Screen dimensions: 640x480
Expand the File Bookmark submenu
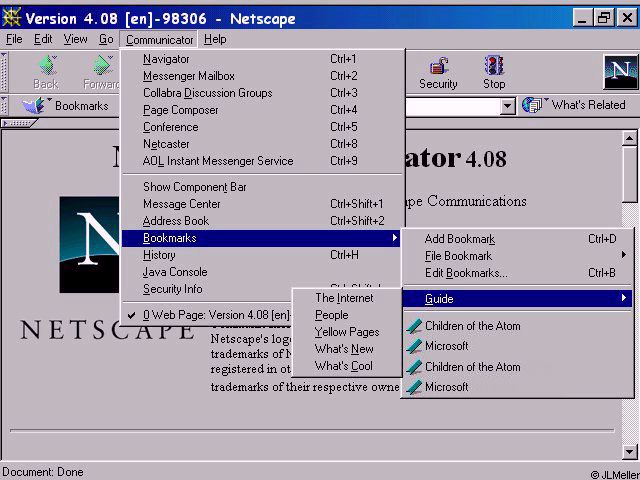518,256
